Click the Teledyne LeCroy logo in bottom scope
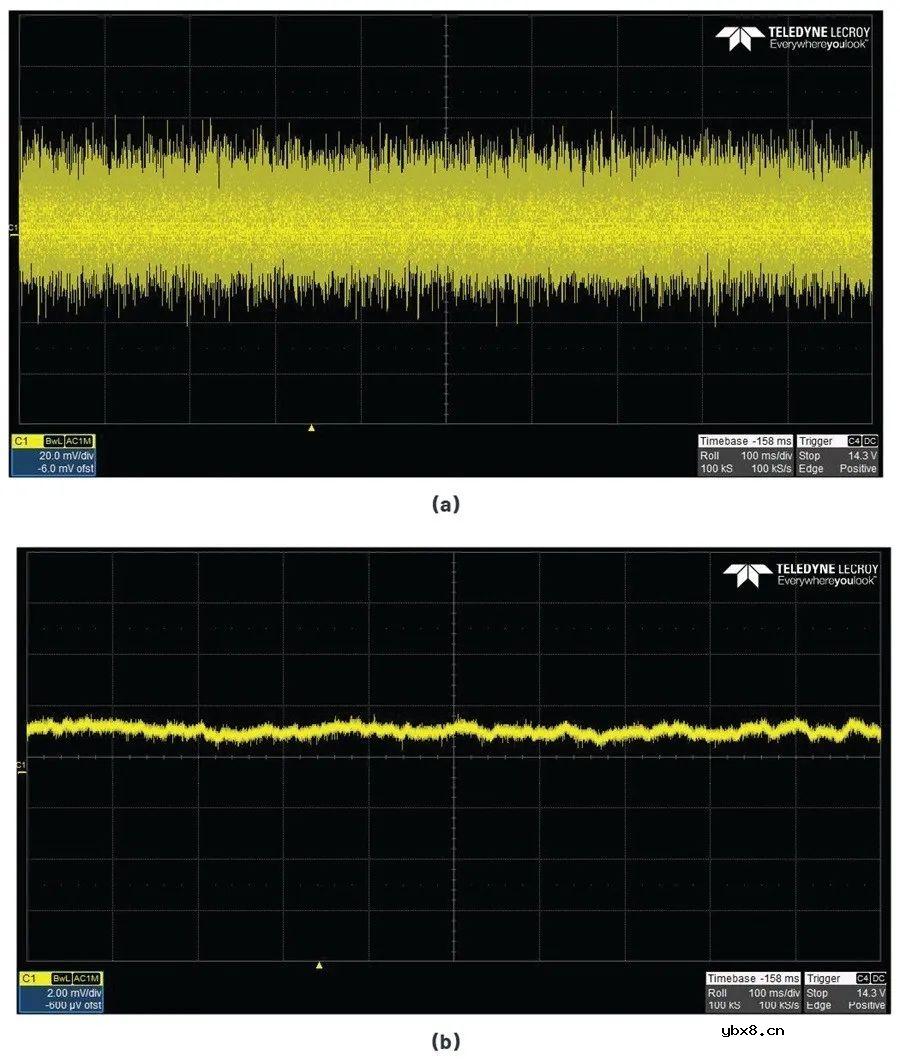This screenshot has height=1061, width=900. click(x=800, y=574)
